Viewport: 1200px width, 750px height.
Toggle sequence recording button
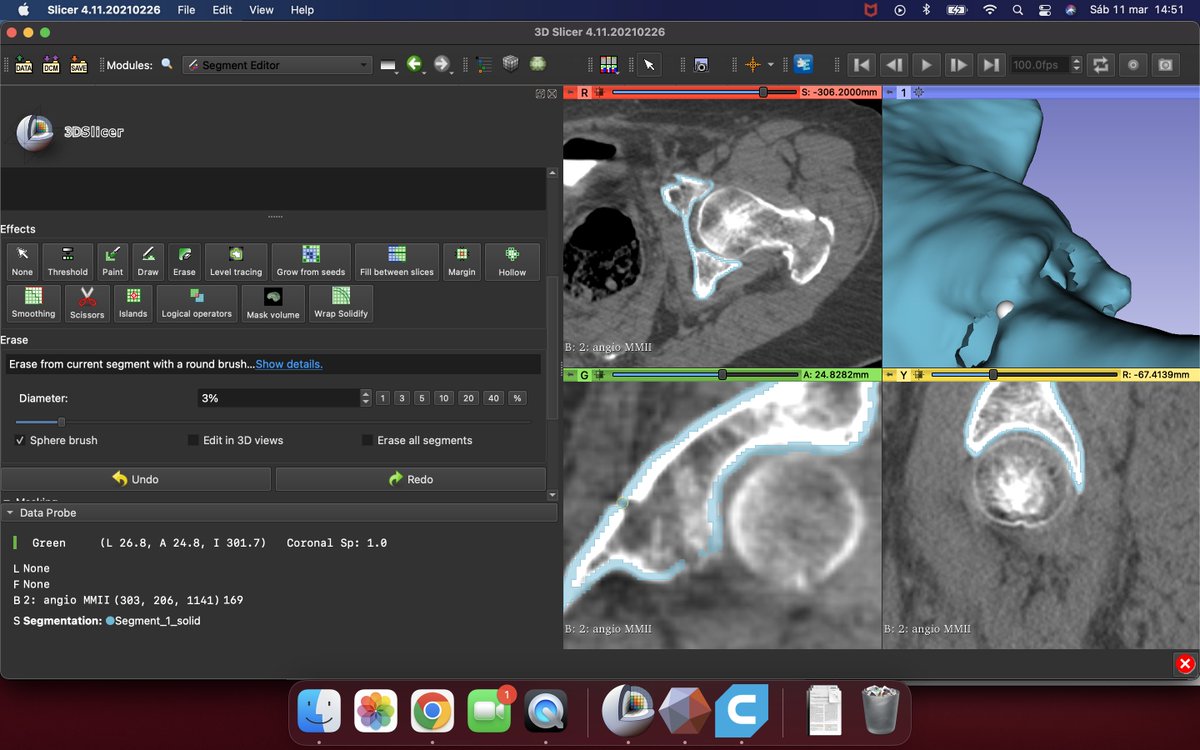[1133, 65]
